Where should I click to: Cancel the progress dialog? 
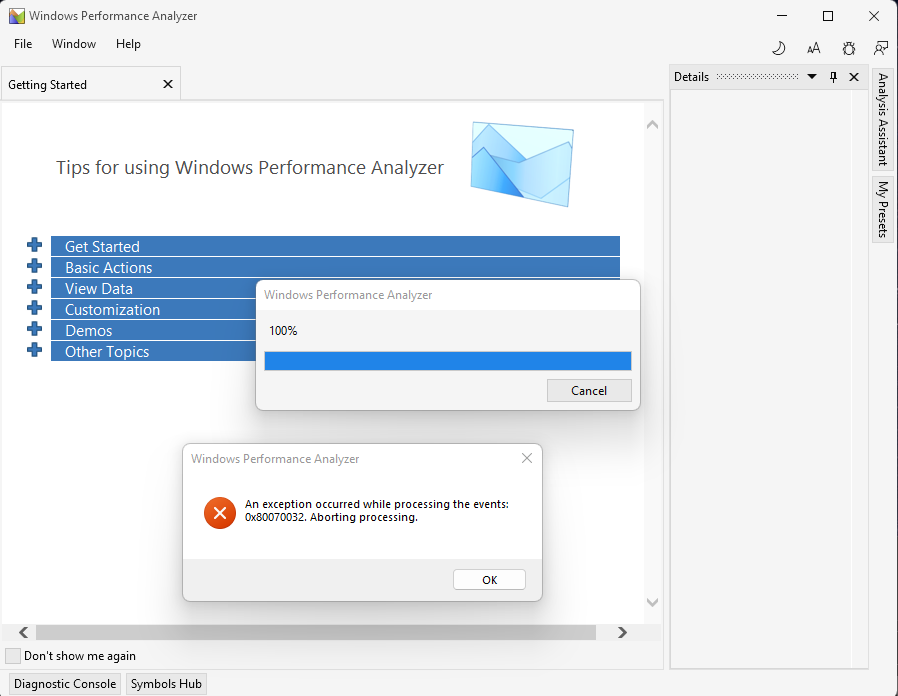coord(589,391)
